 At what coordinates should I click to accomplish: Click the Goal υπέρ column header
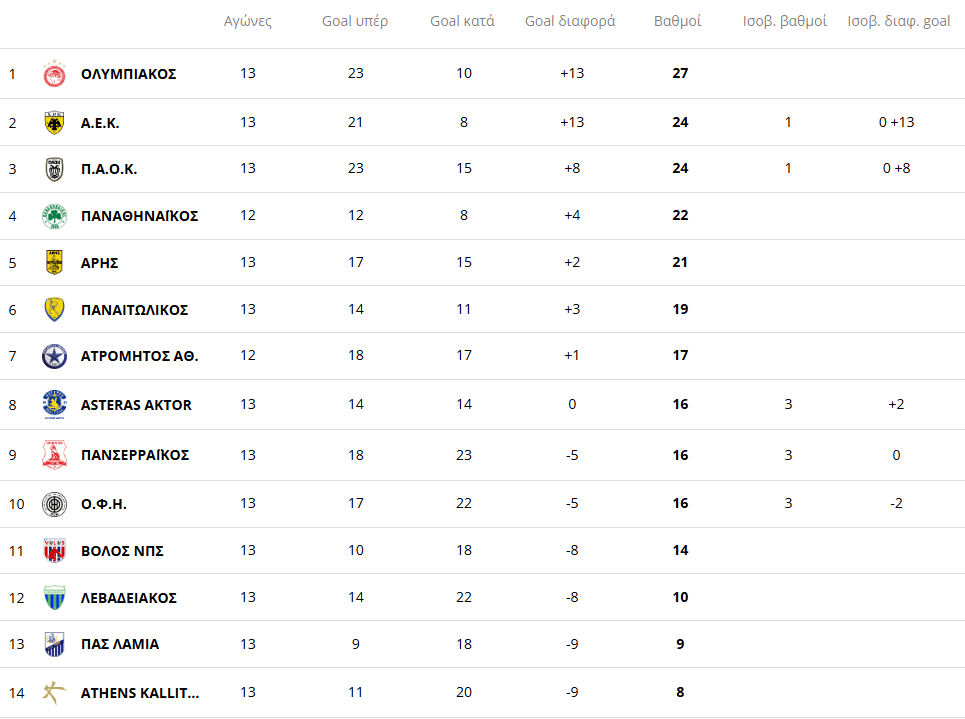[355, 21]
